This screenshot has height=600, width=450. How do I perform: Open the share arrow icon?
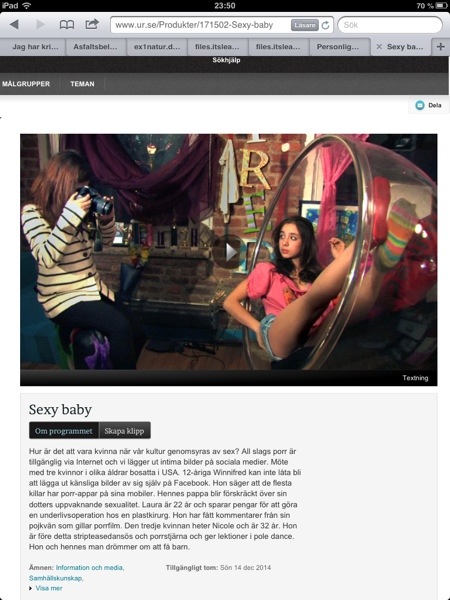pos(92,24)
